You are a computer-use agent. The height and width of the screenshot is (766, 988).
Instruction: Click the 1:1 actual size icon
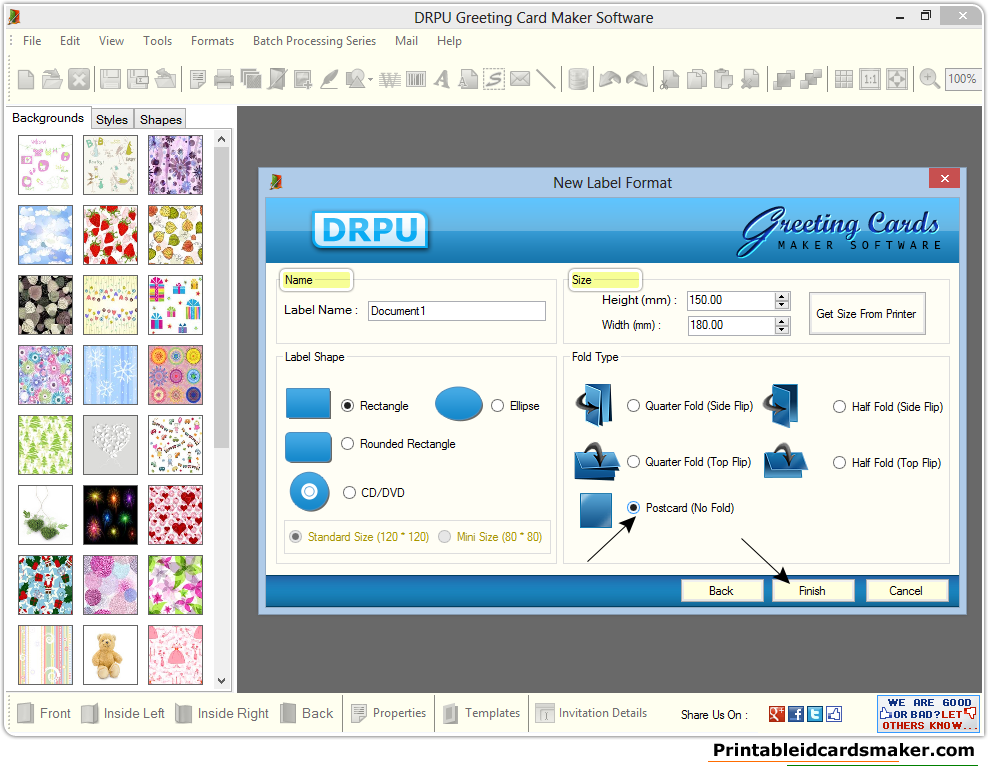click(x=870, y=79)
